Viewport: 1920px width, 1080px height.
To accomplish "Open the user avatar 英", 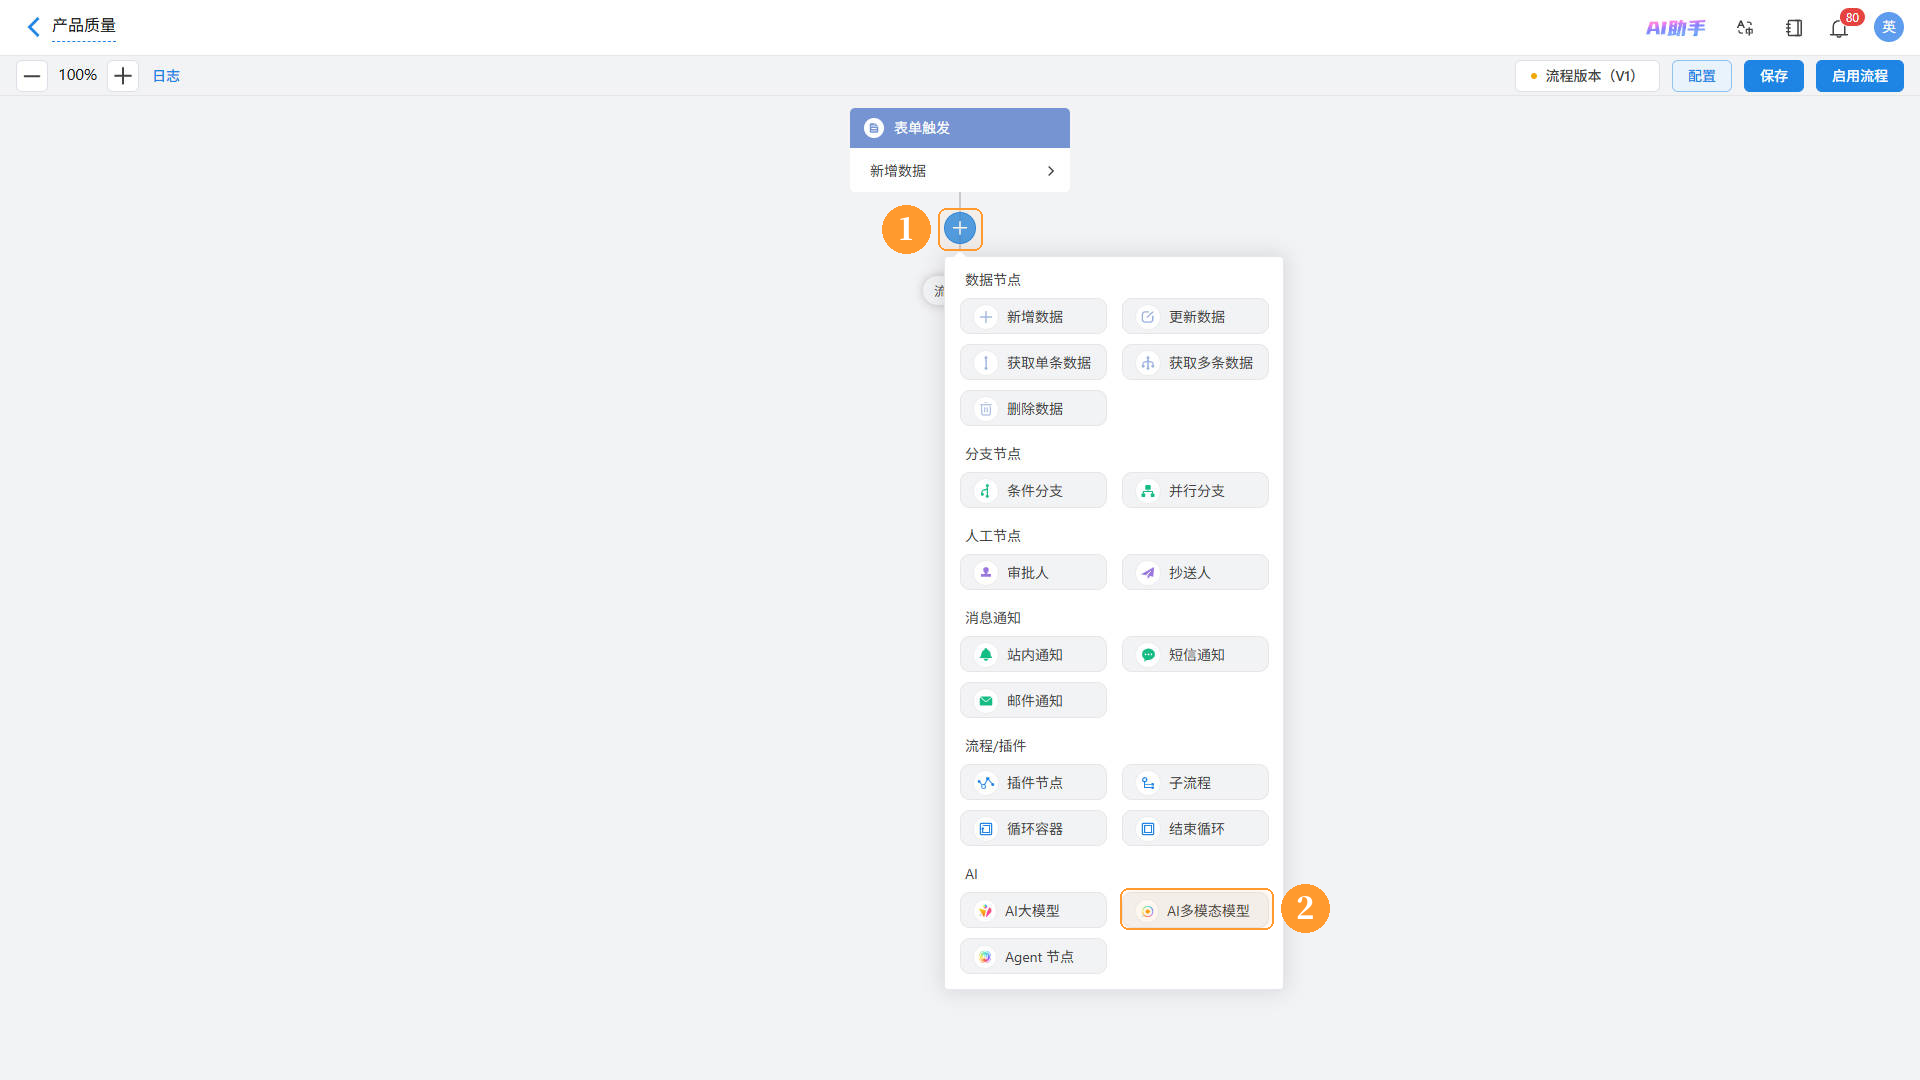I will pos(1889,27).
